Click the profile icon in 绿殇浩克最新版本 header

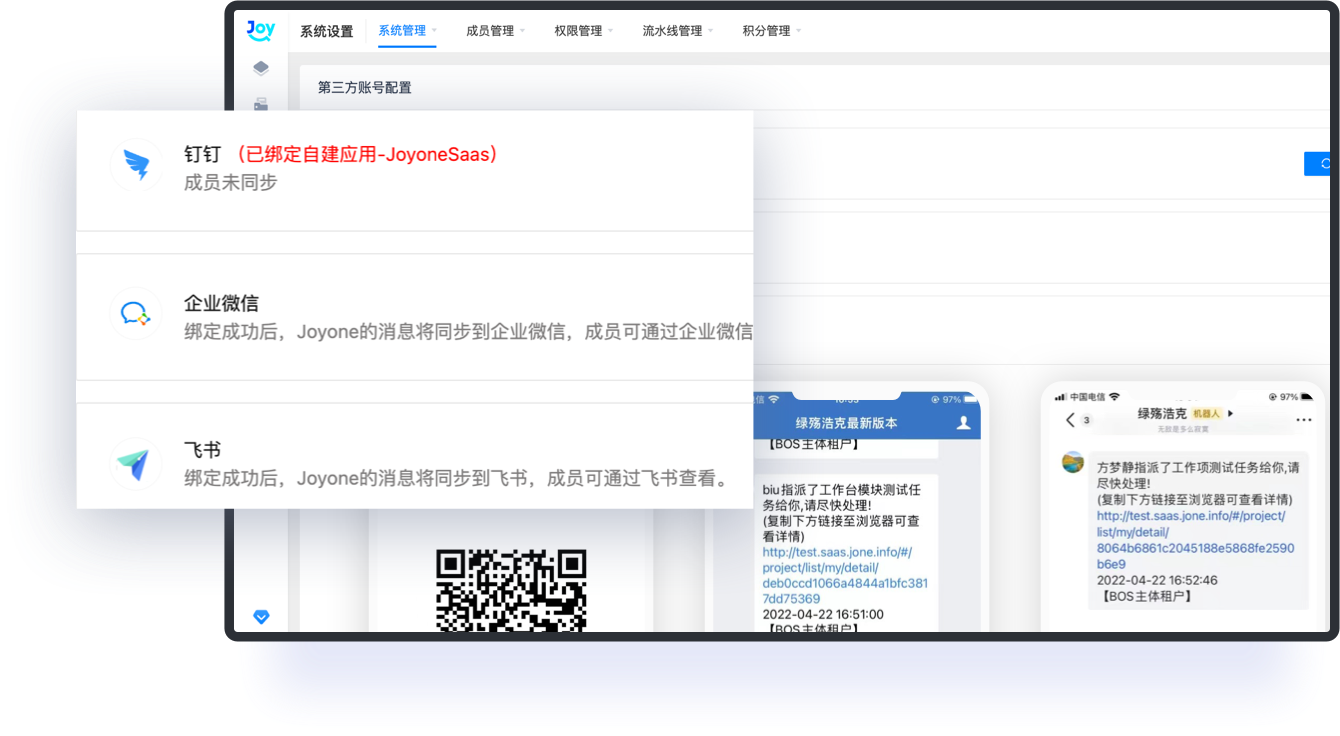964,423
